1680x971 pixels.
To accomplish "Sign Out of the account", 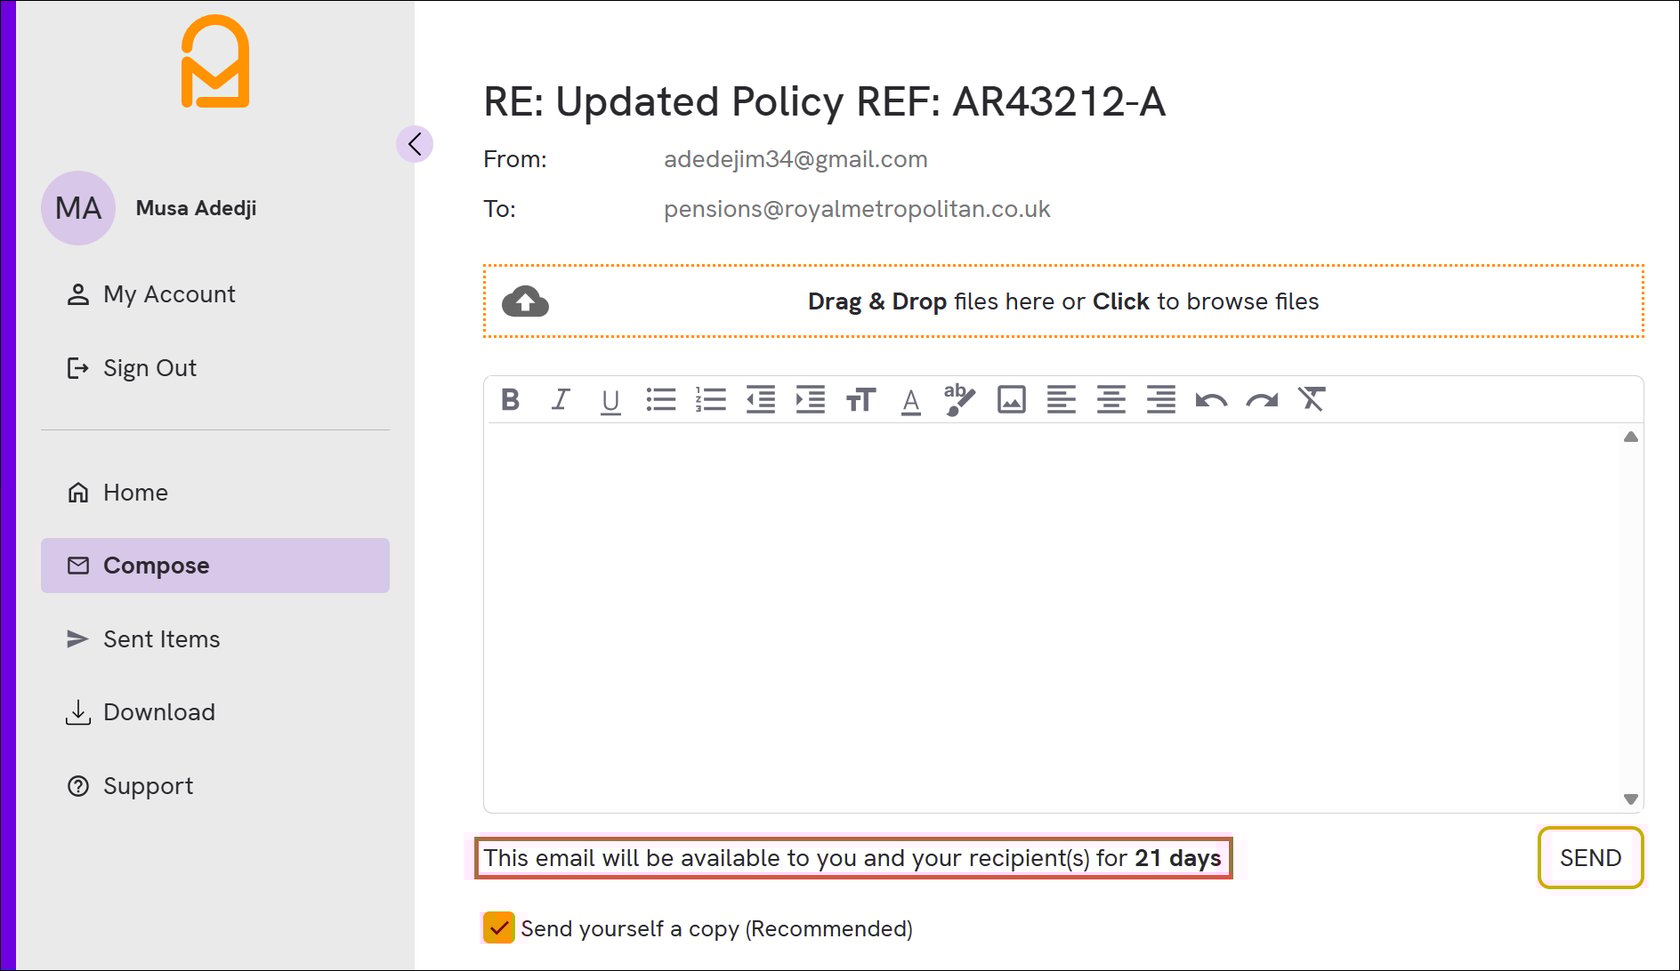I will coord(149,367).
